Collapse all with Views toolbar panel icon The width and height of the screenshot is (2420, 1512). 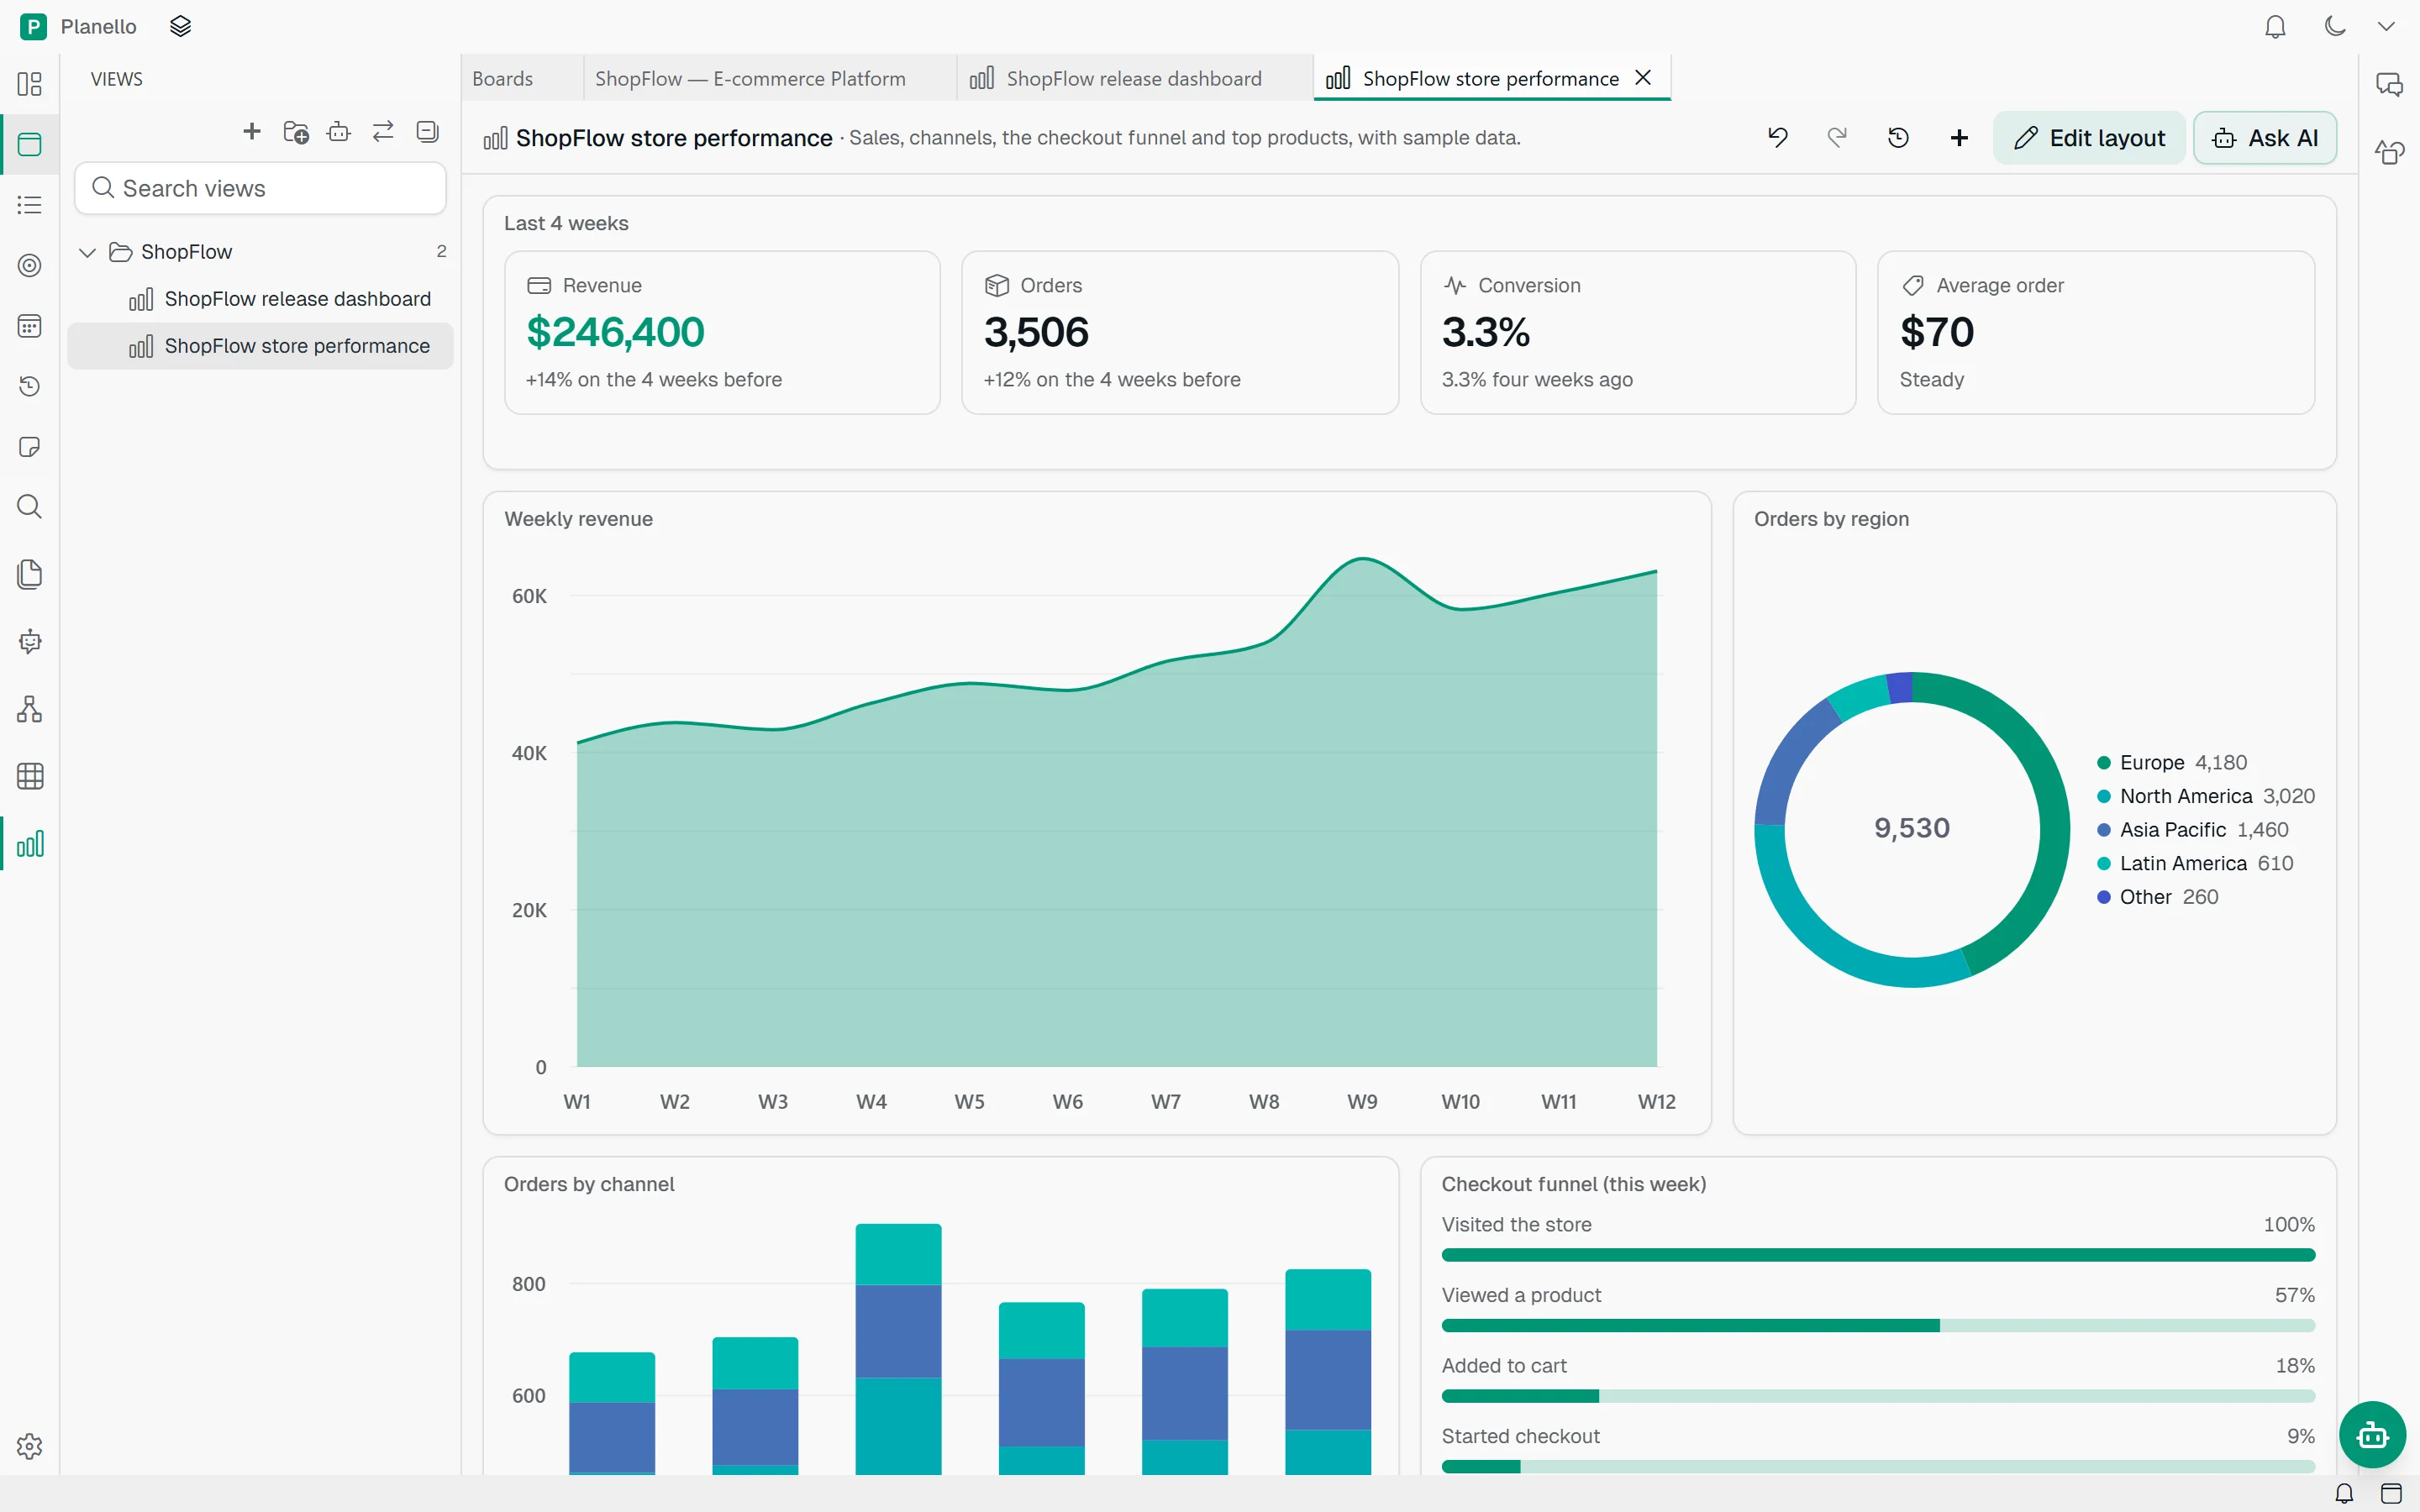[428, 131]
